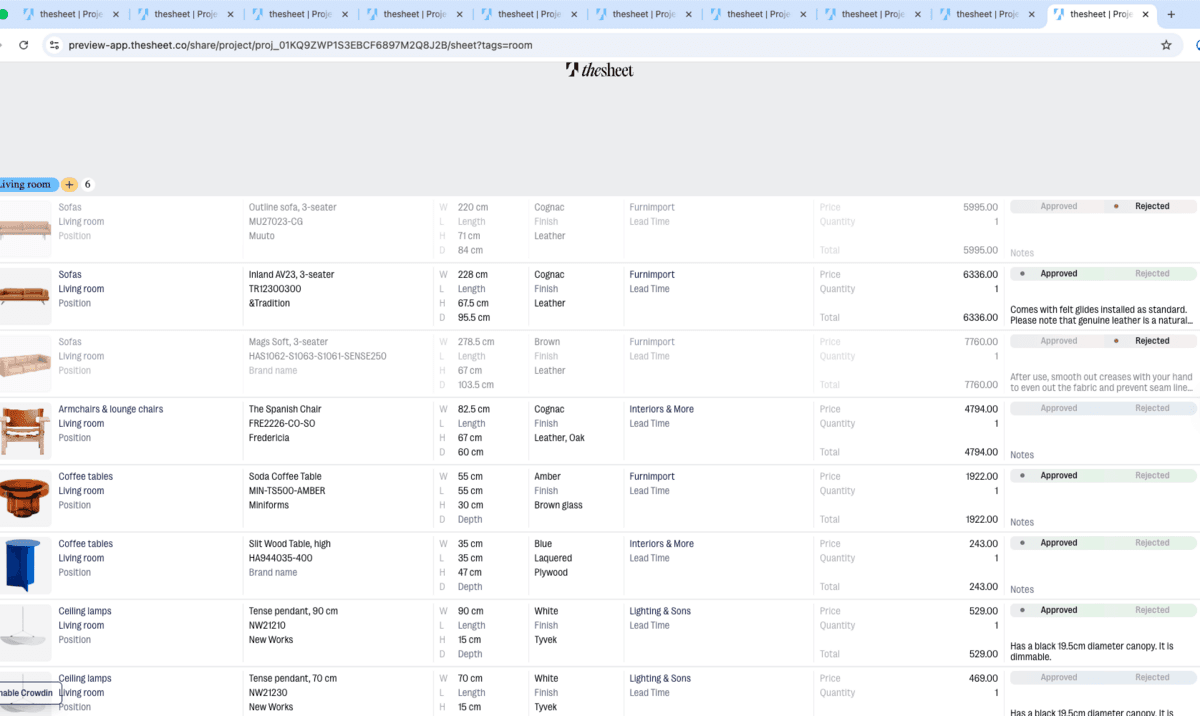This screenshot has height=716, width=1200.
Task: Reject The Spanish Chair
Action: point(1152,408)
